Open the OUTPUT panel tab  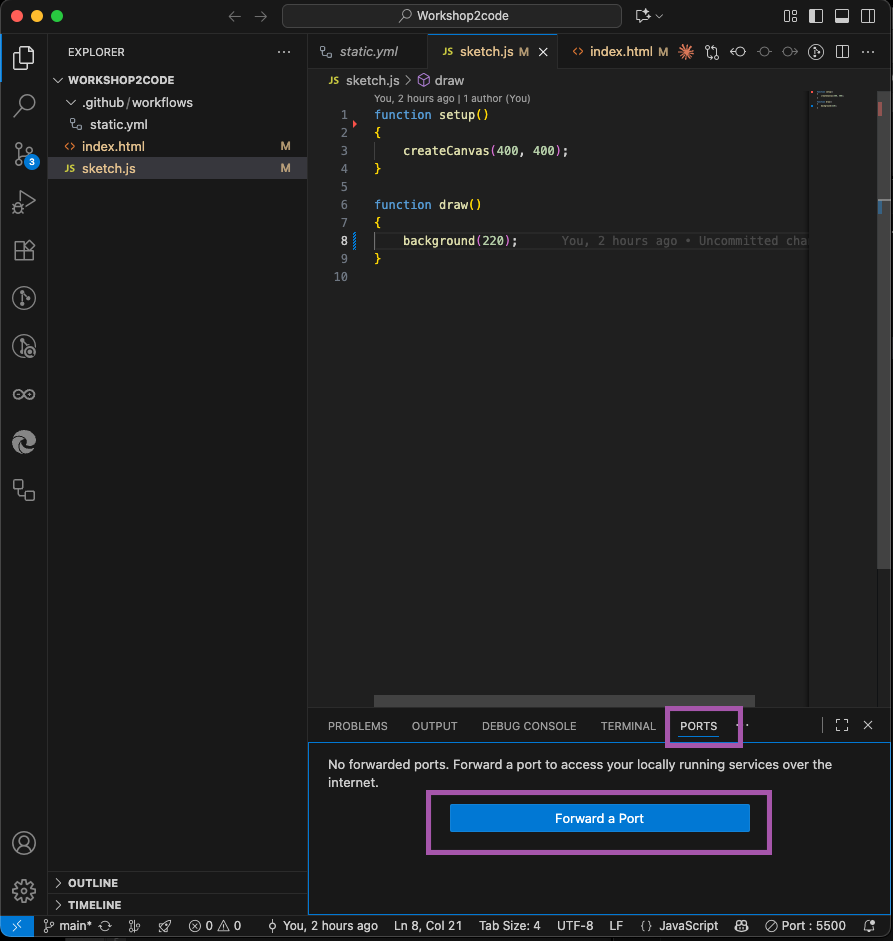point(434,726)
